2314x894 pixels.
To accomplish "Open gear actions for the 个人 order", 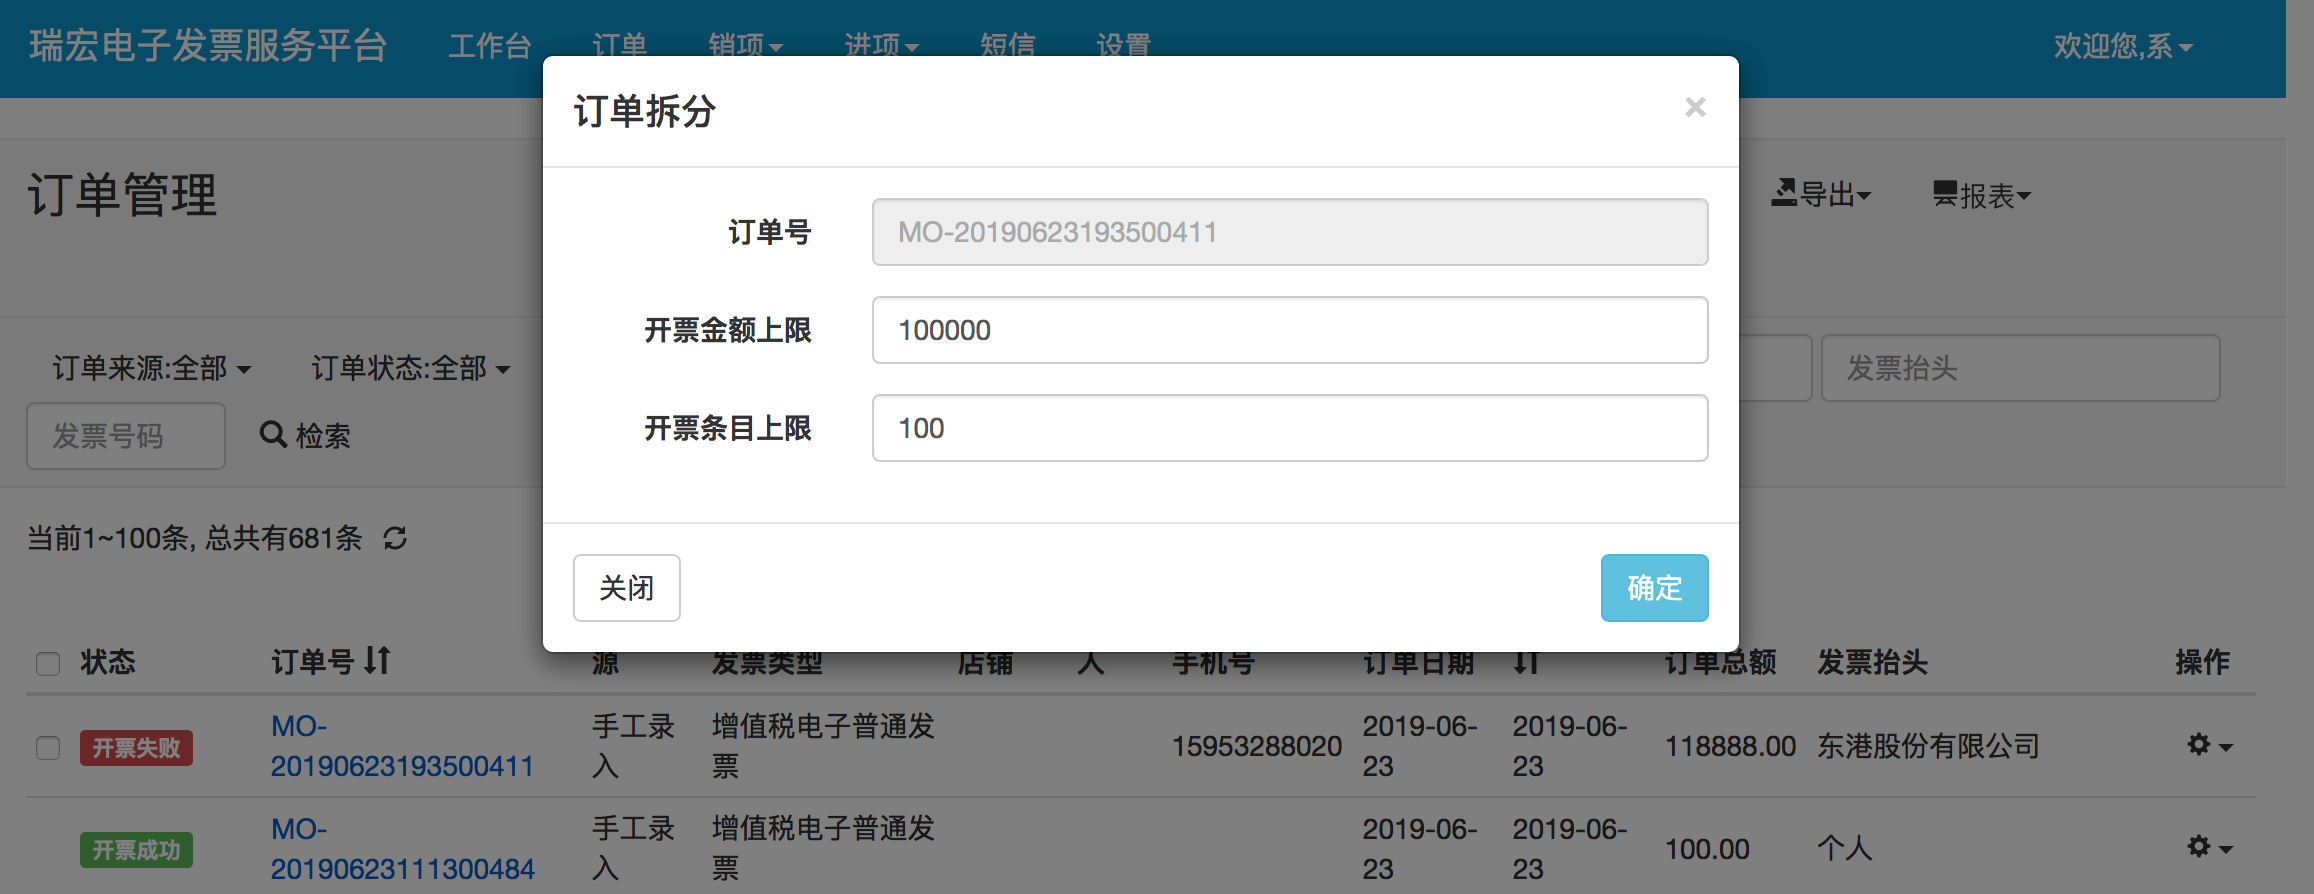I will point(2208,848).
